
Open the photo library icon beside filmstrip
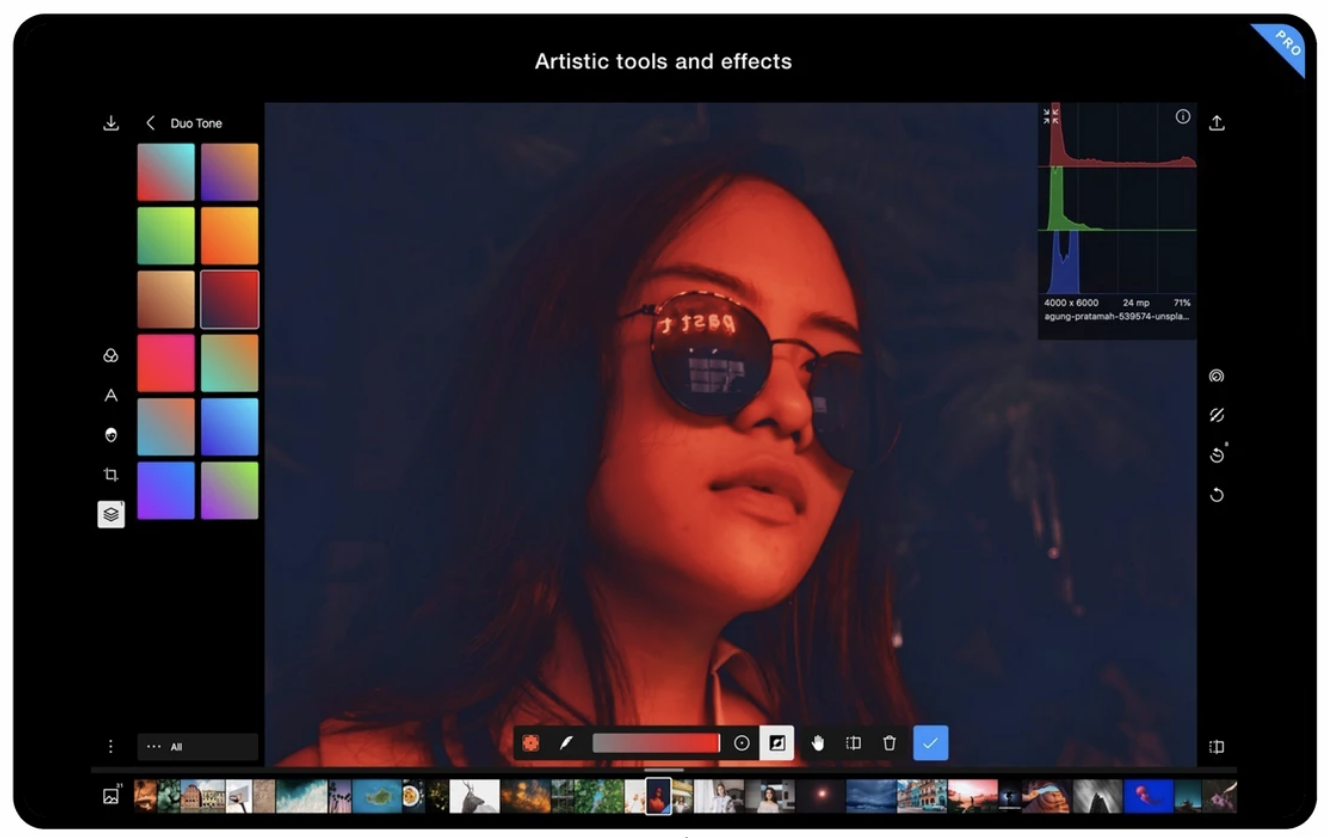coord(111,796)
